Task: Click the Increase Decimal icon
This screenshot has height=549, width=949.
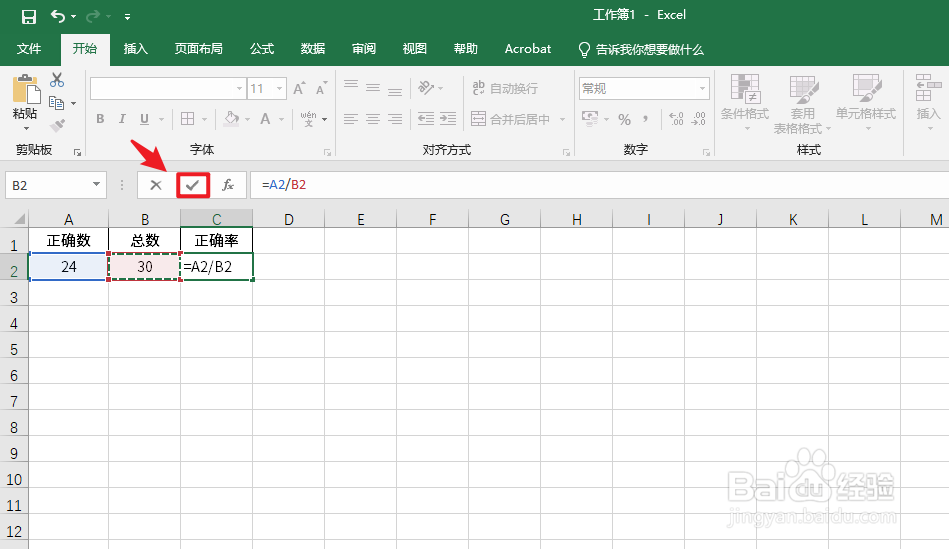Action: click(676, 119)
